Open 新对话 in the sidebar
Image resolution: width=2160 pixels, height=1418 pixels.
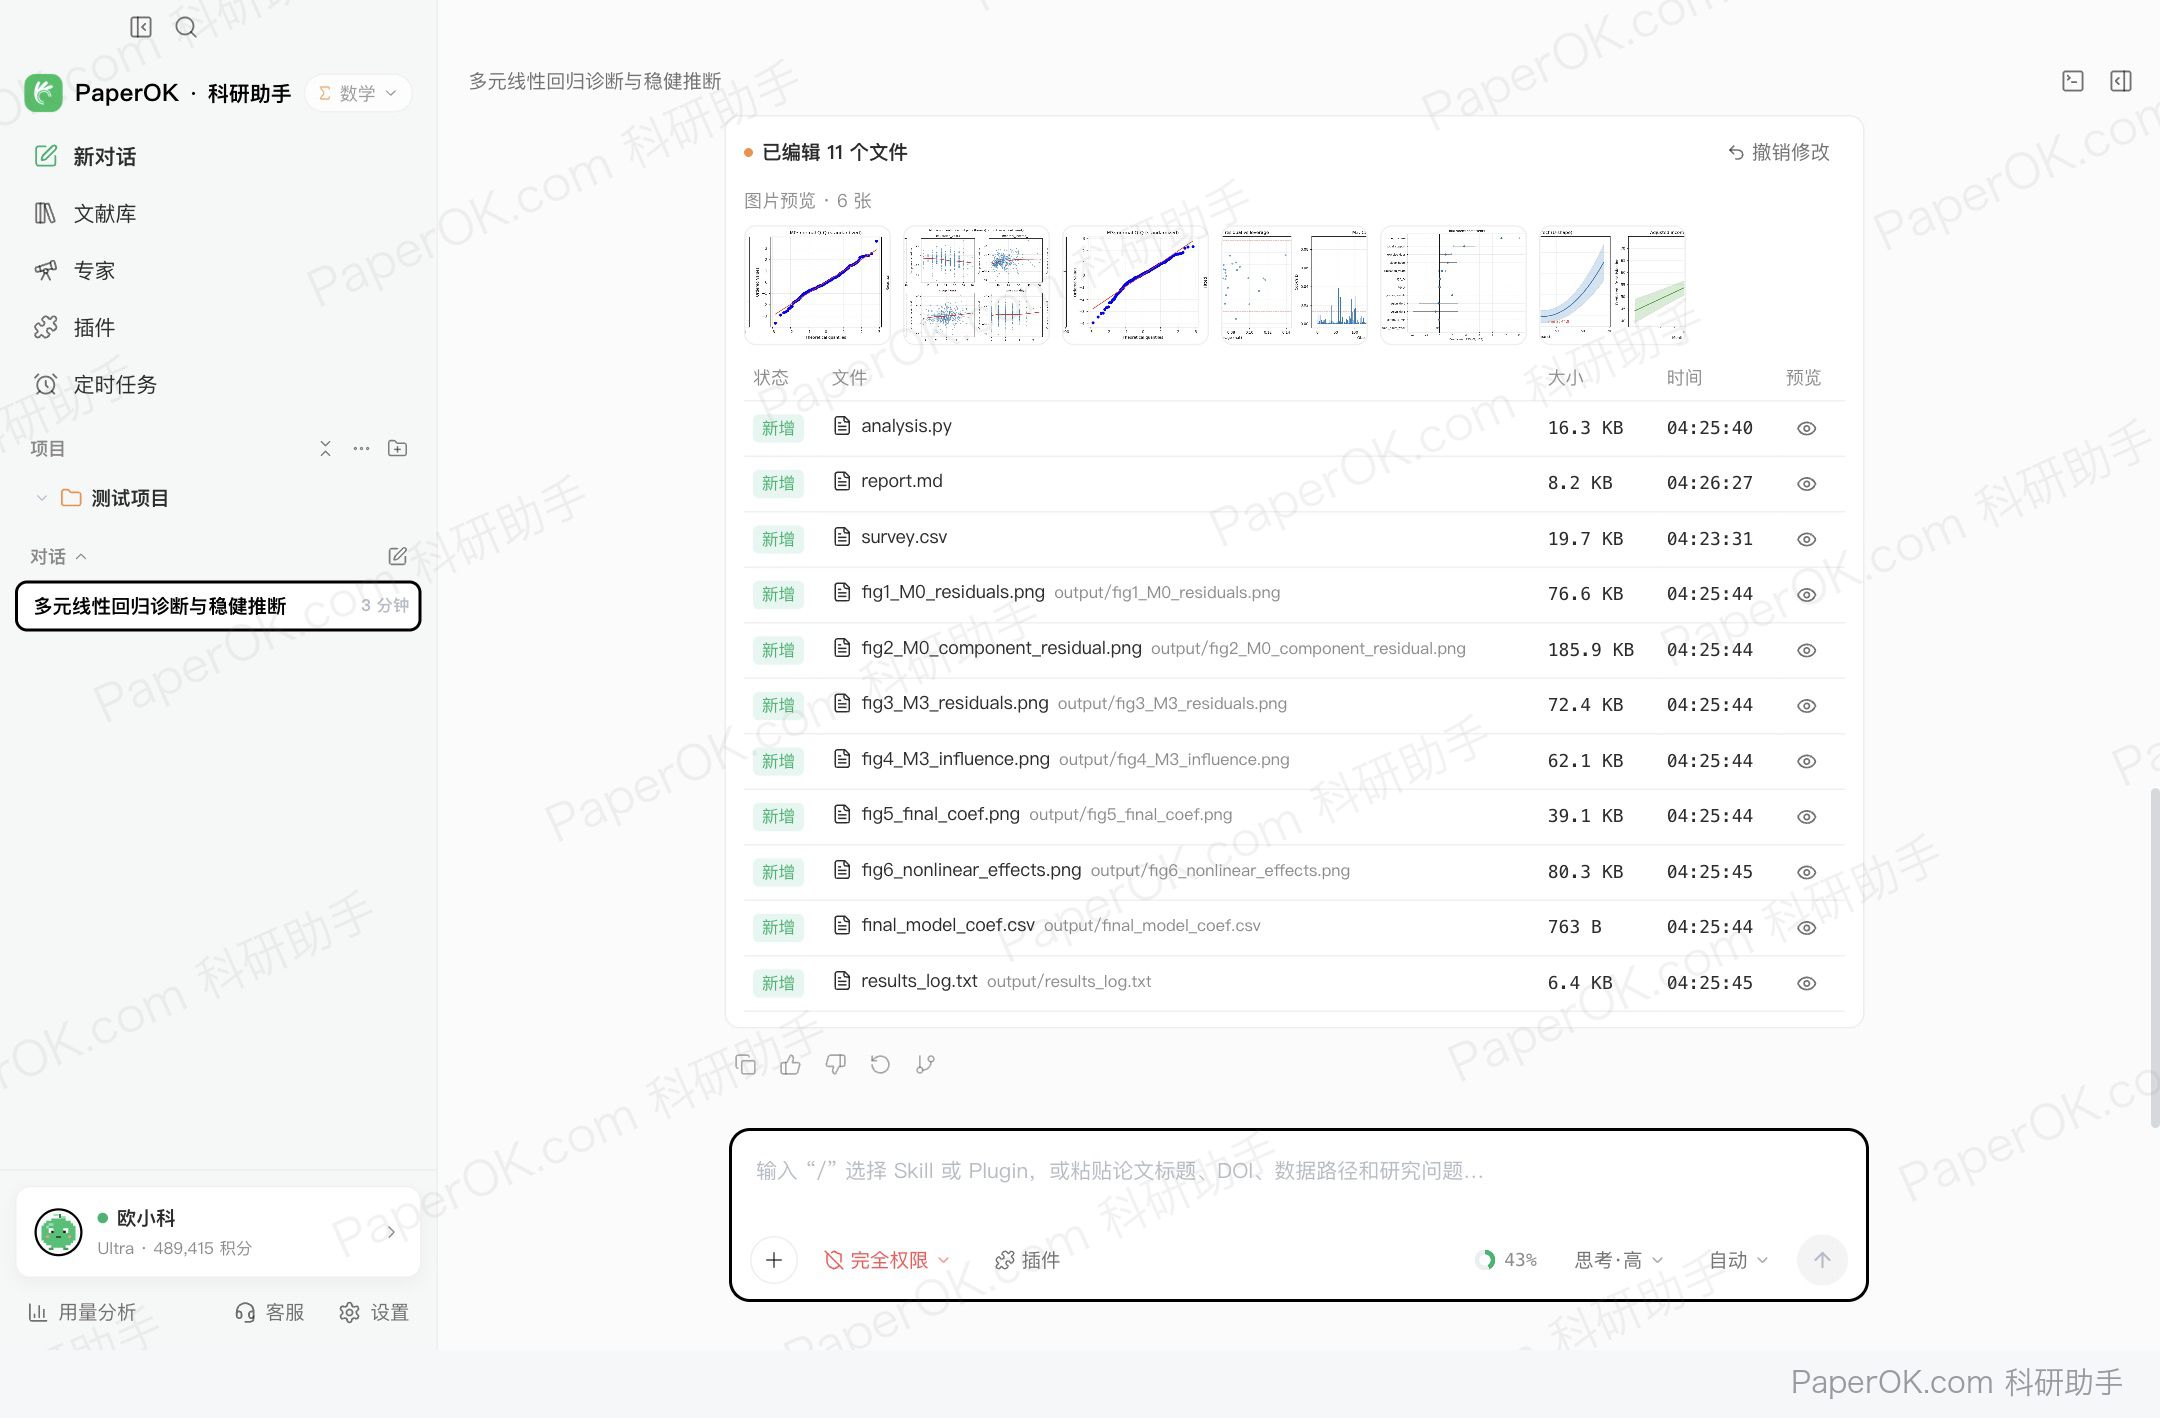point(104,156)
